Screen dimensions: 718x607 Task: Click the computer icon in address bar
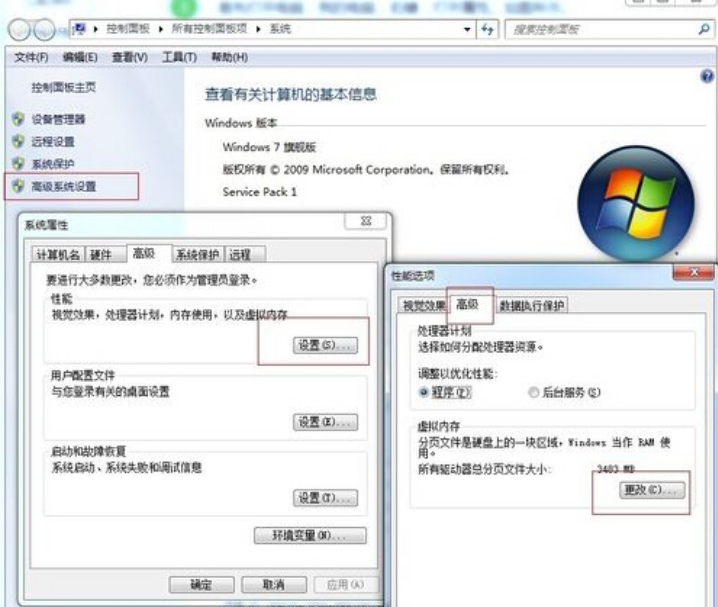click(x=80, y=29)
